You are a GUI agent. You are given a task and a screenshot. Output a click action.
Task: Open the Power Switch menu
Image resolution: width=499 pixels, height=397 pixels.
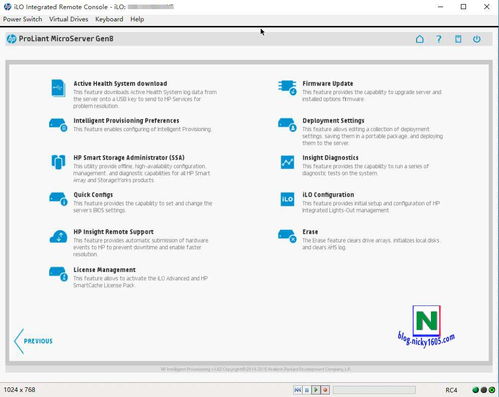(x=22, y=19)
